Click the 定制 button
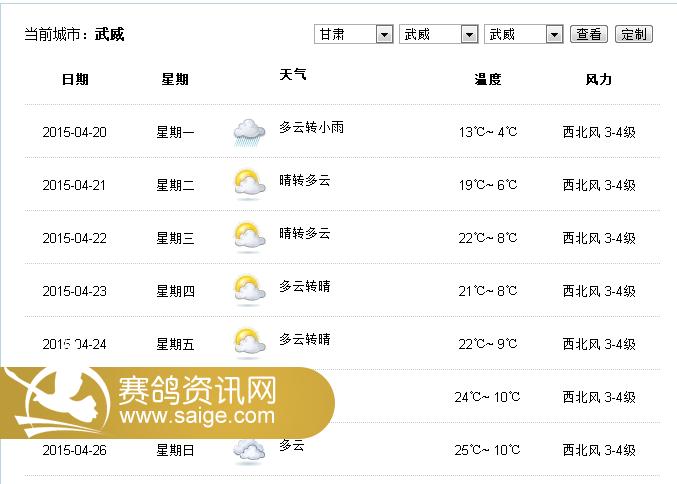 pos(634,34)
